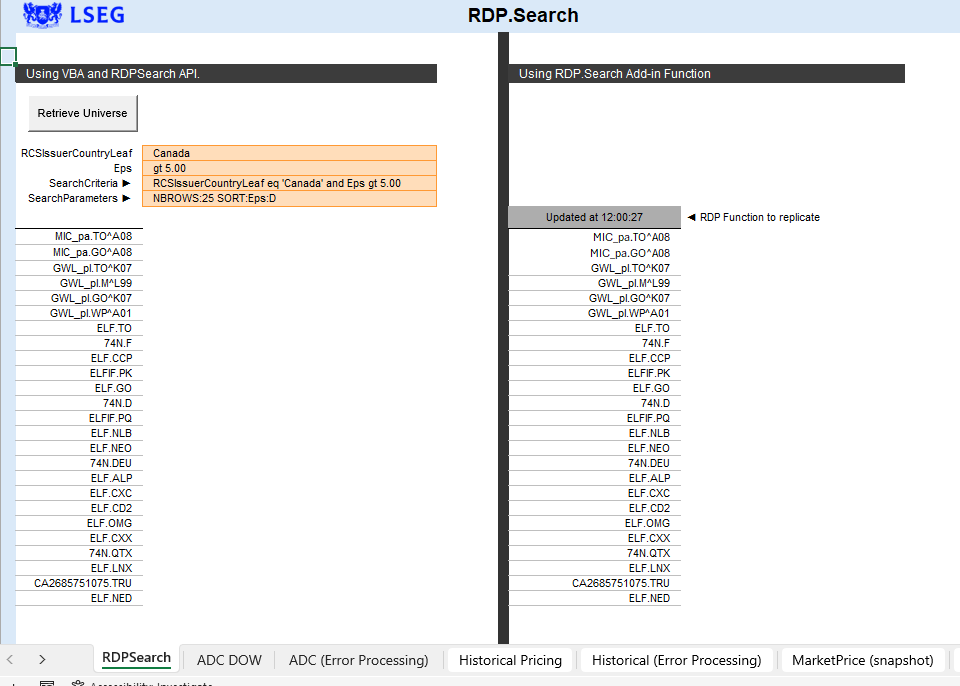Select ELF.CD2 in the Add-in Function results
This screenshot has height=686, width=960.
tap(594, 508)
